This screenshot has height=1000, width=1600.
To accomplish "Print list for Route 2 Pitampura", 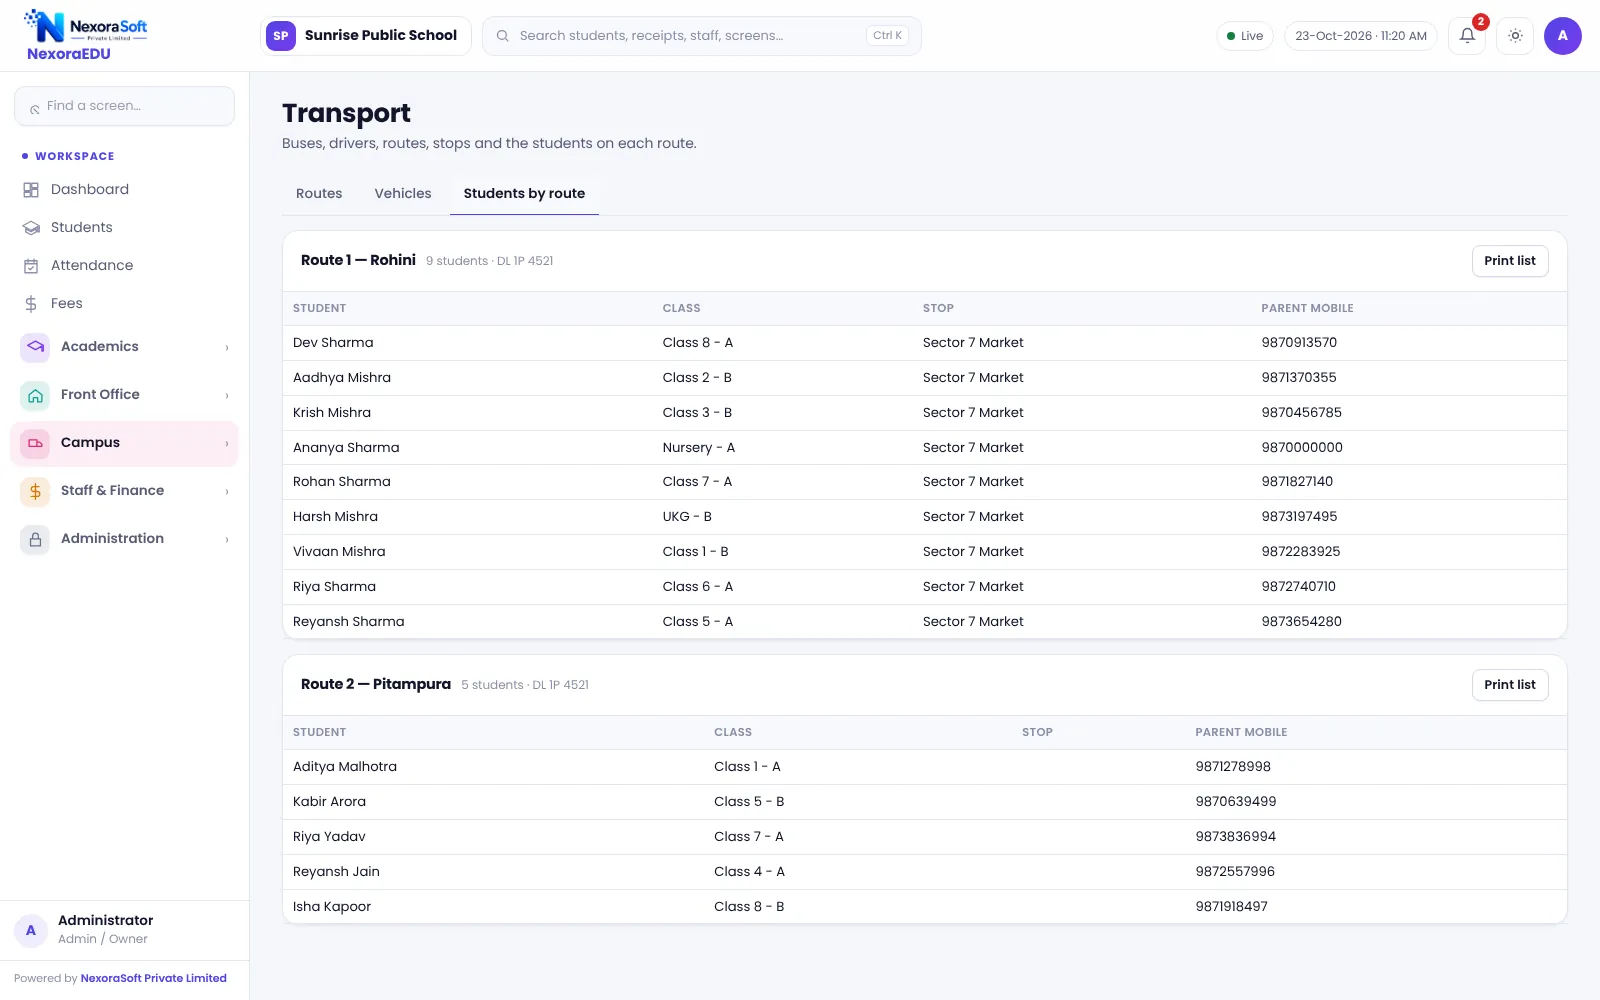I will [1510, 685].
